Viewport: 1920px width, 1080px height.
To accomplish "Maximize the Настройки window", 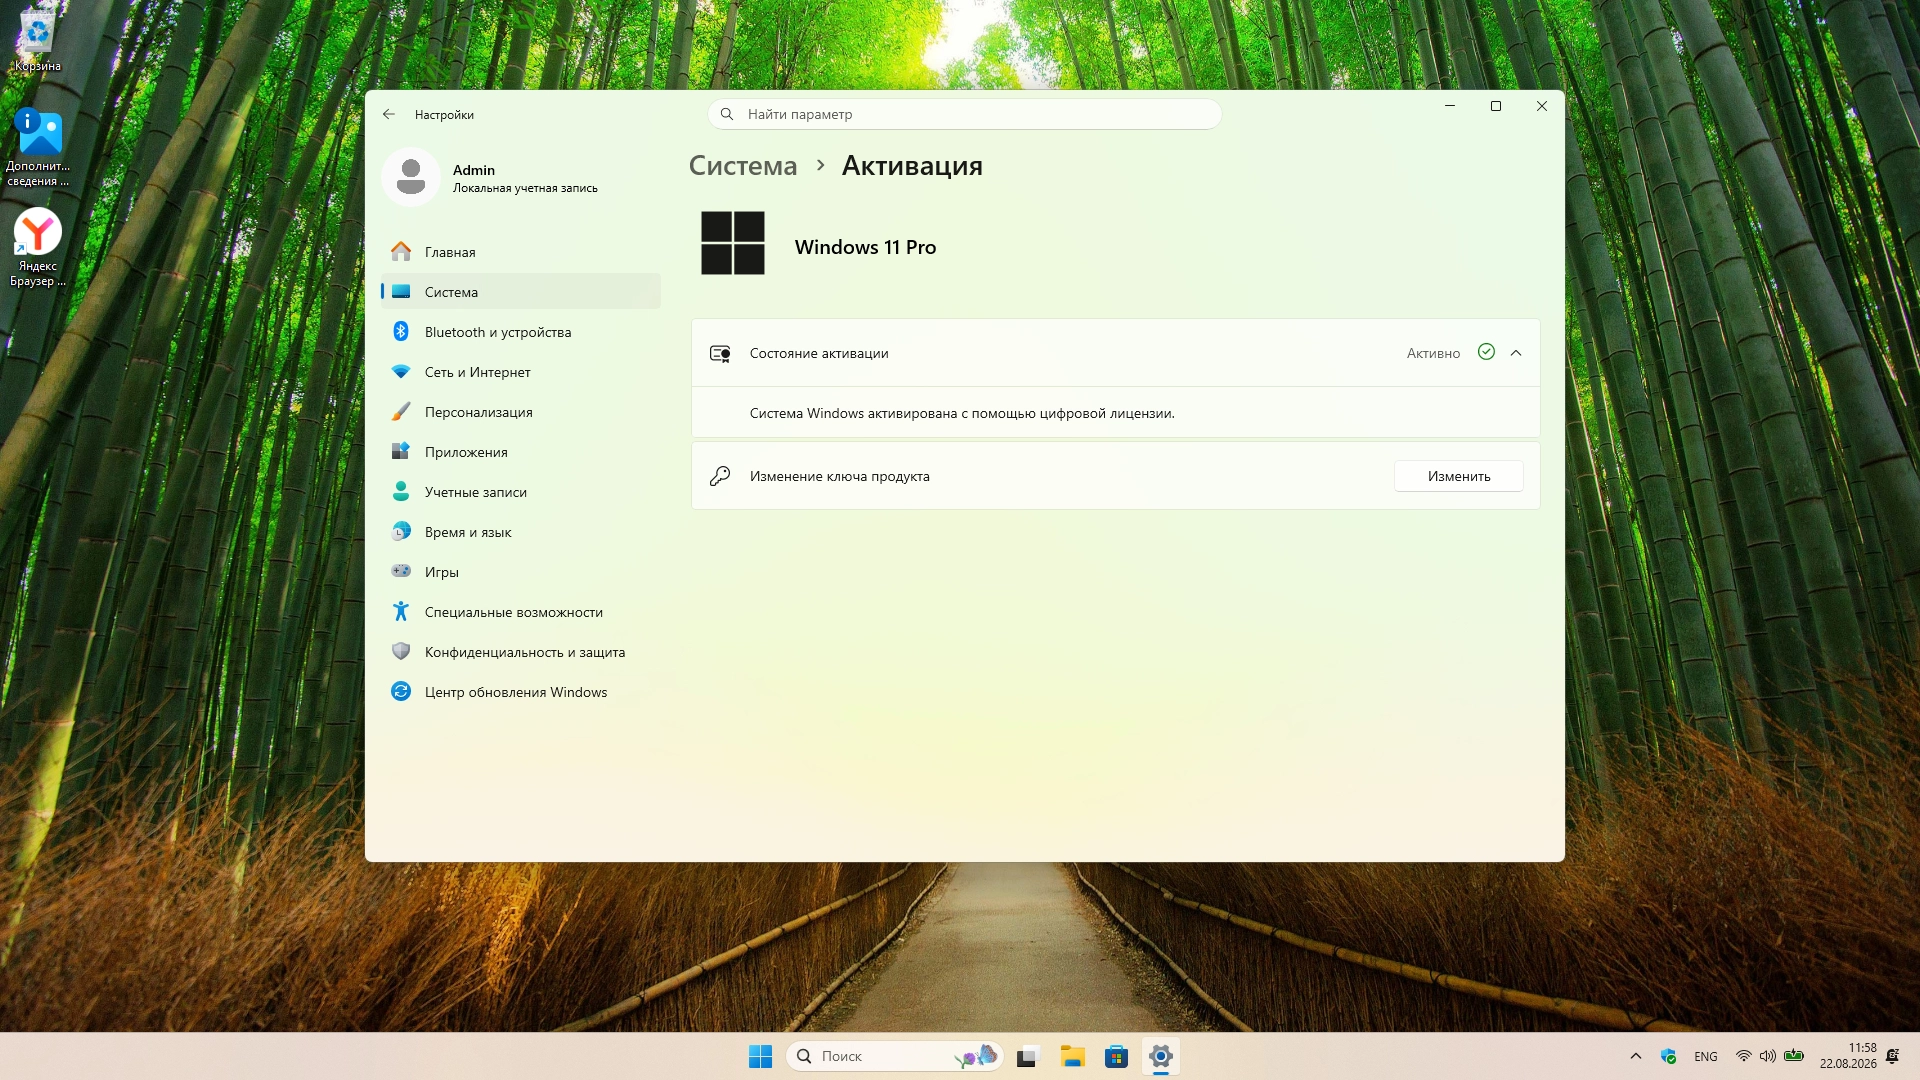I will (x=1496, y=106).
